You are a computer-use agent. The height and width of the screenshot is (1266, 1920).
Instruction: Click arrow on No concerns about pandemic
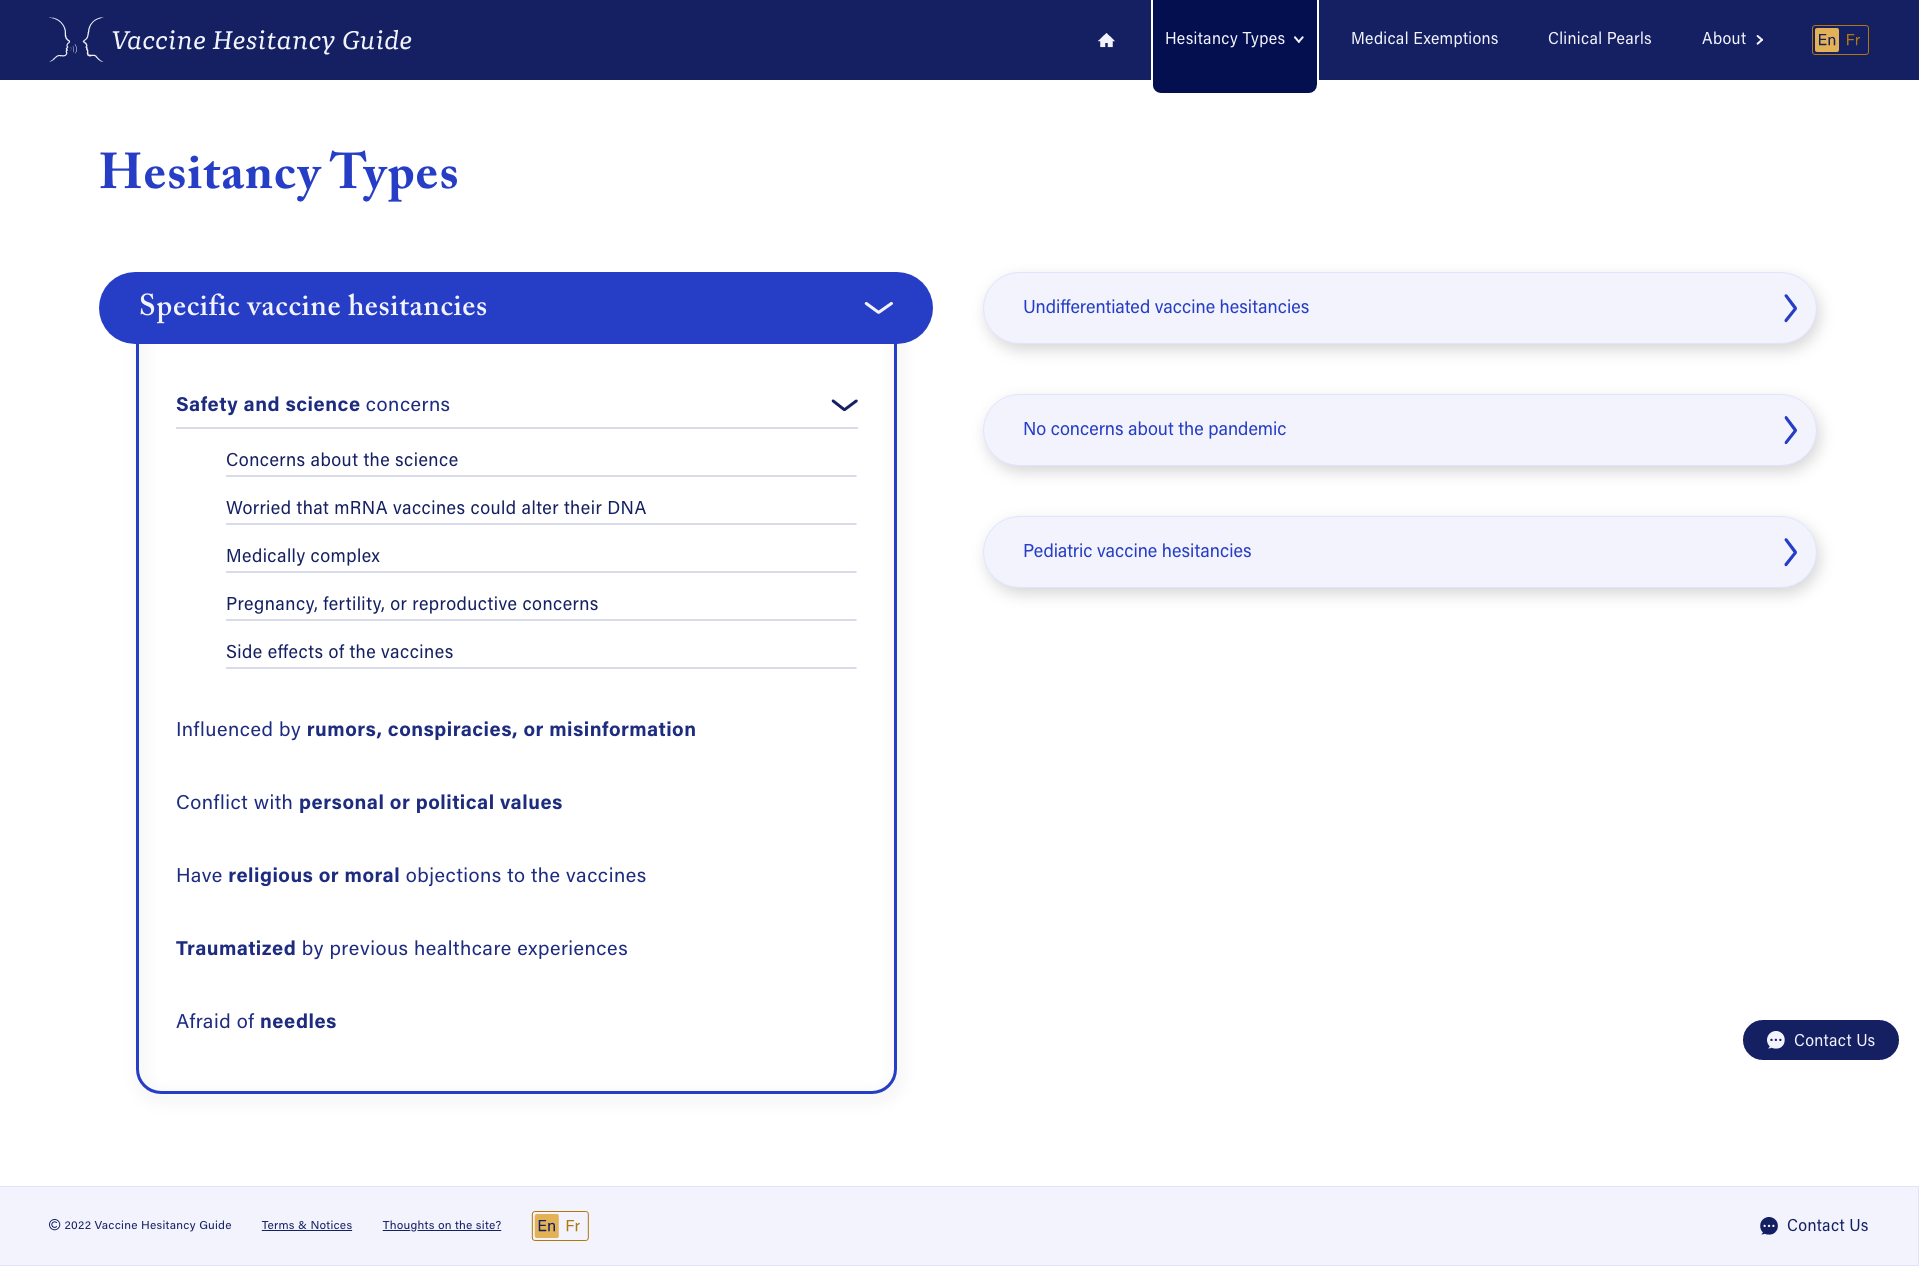pos(1790,430)
